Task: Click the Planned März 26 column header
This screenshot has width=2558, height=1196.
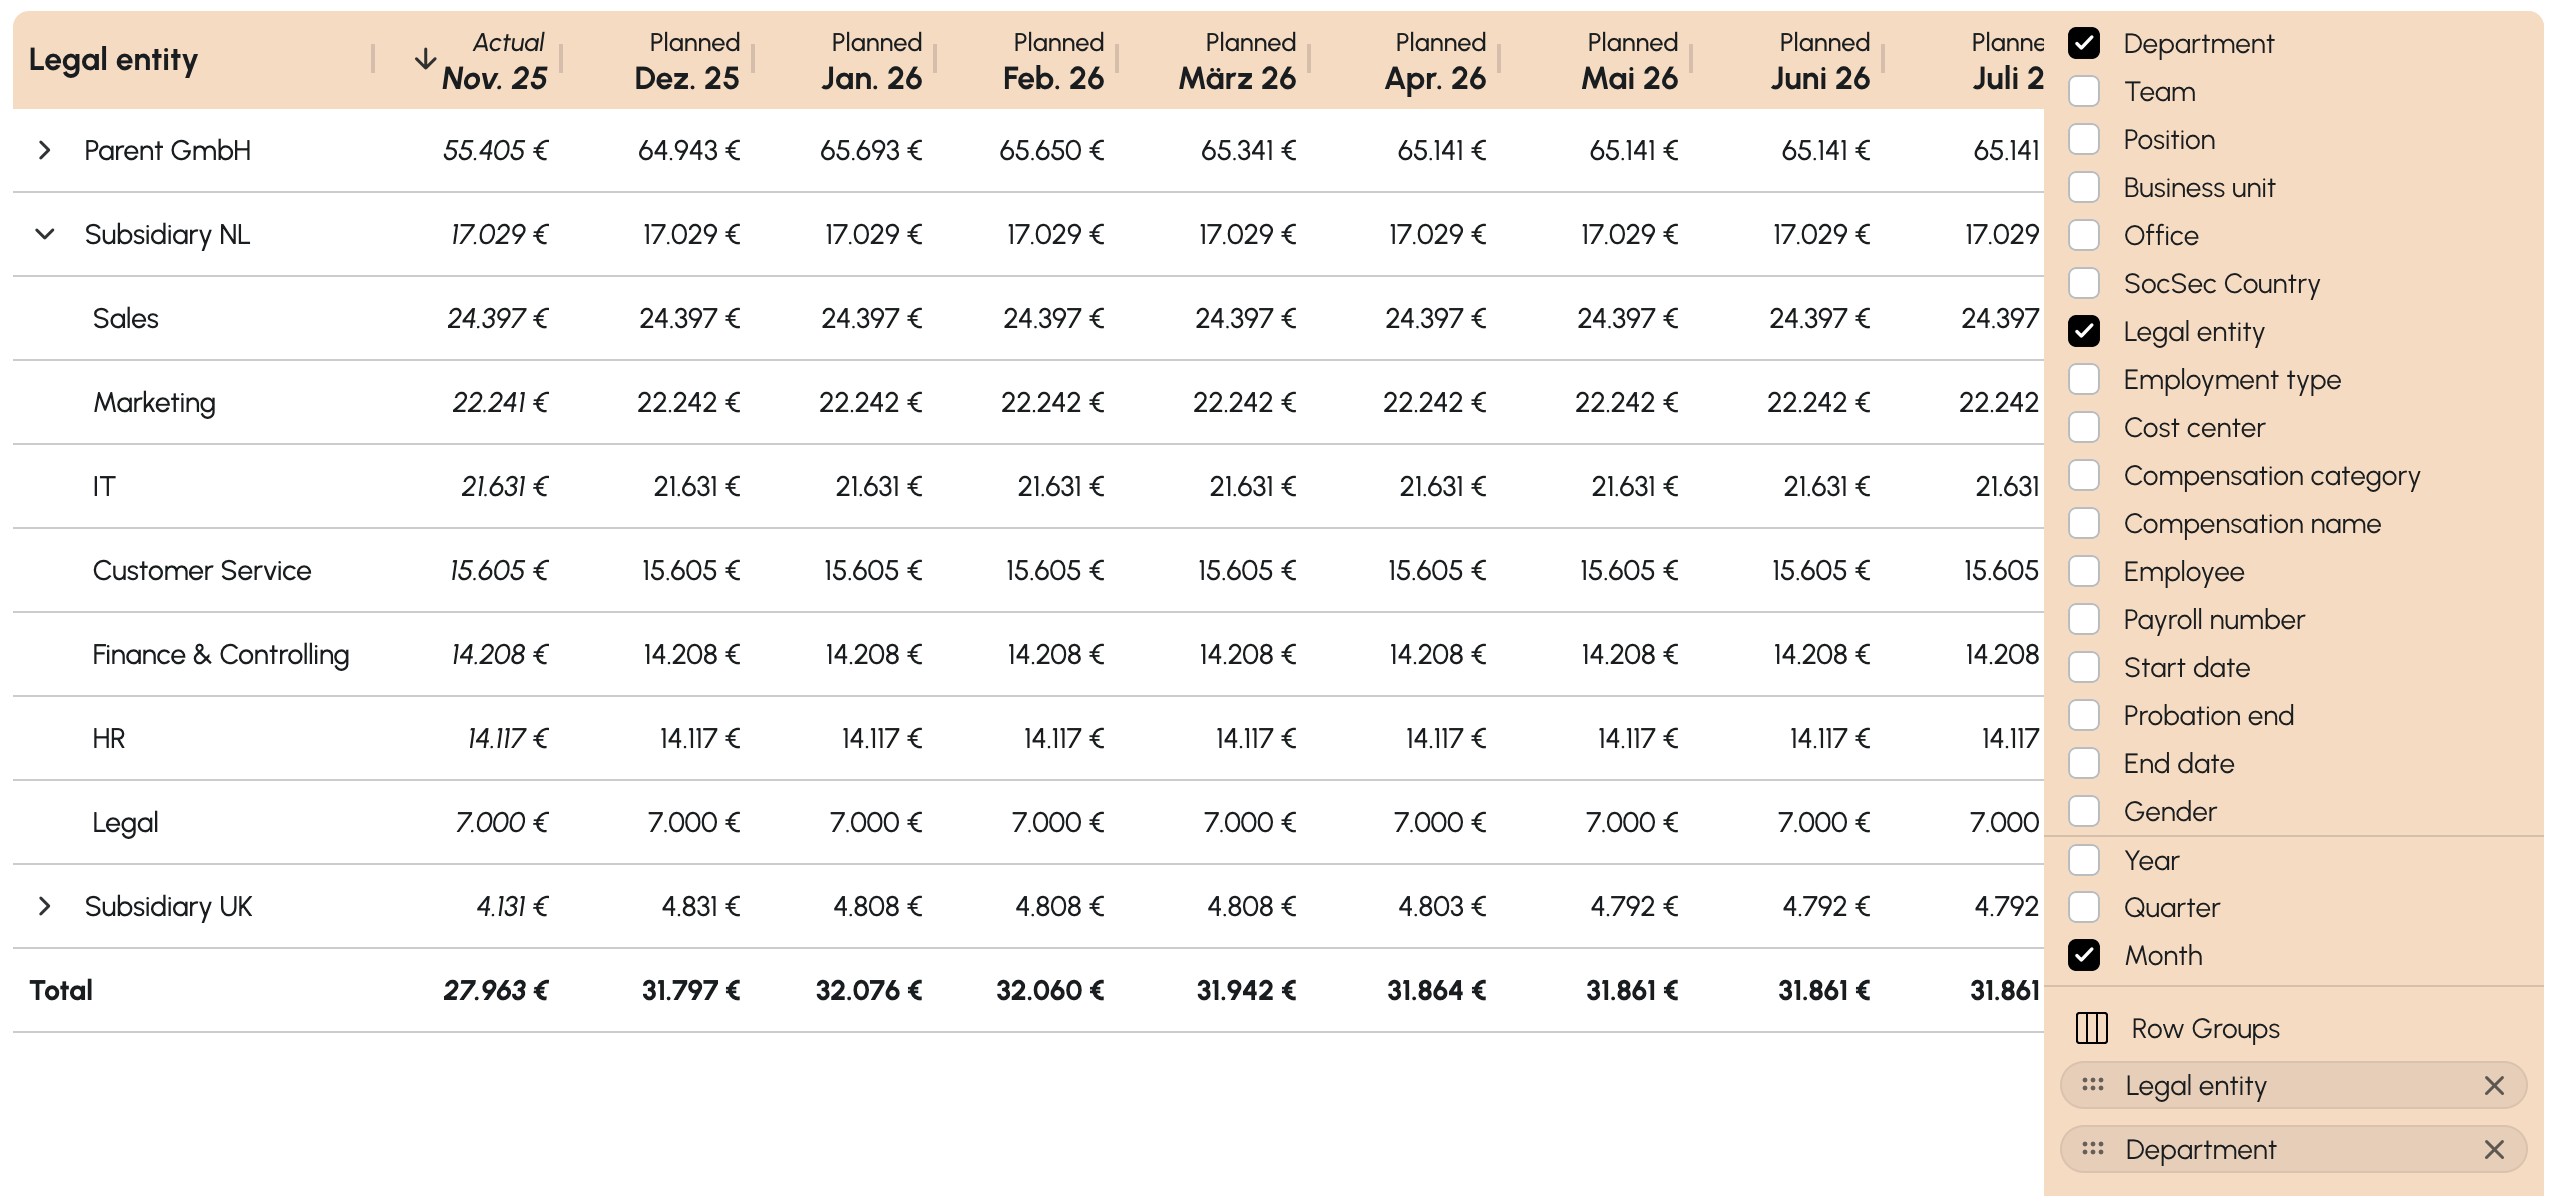Action: [1237, 60]
